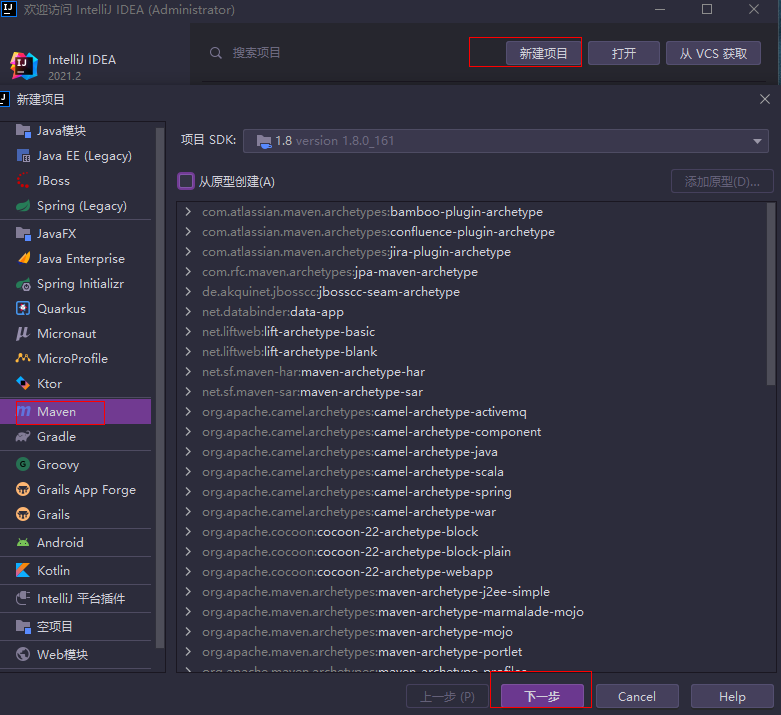Screen dimensions: 781x715
Task: Open the 项目 SDK dropdown
Action: click(506, 141)
